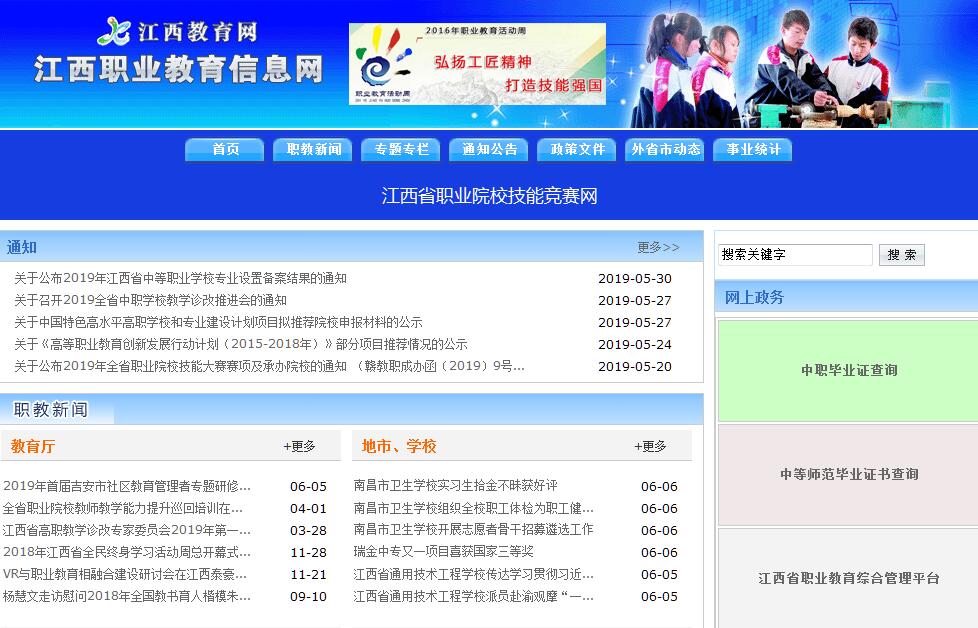Open news 南昌市卫生学校实习生拾金不昧获好评
978x628 pixels.
click(x=455, y=486)
